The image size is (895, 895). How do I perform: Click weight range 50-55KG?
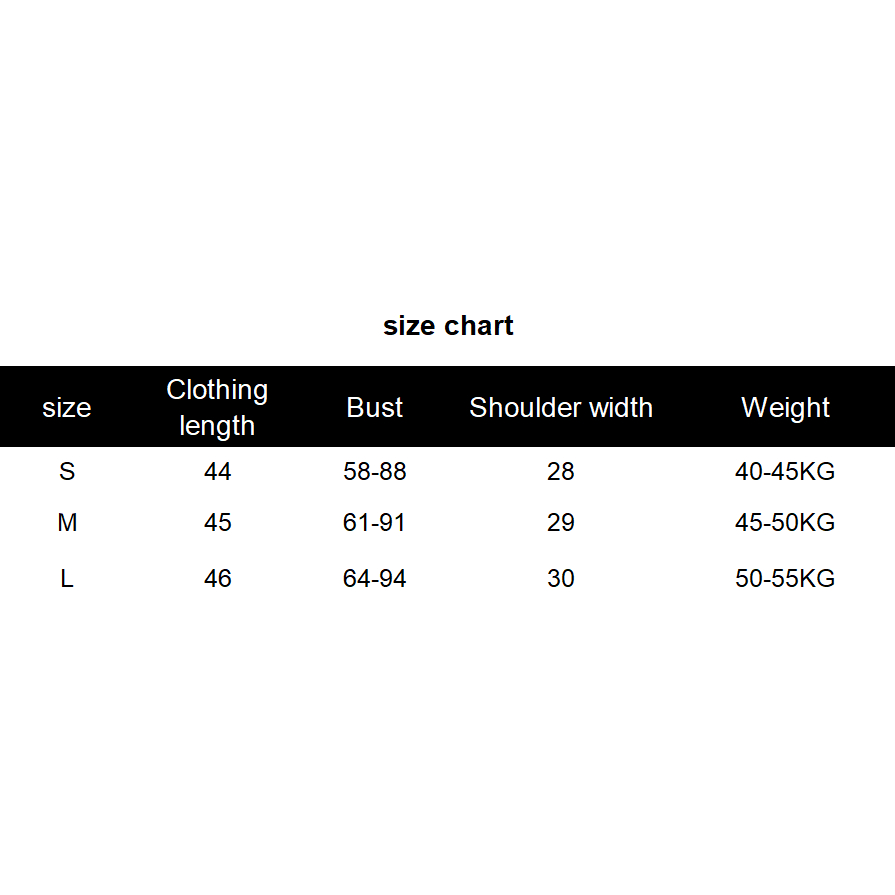click(785, 579)
